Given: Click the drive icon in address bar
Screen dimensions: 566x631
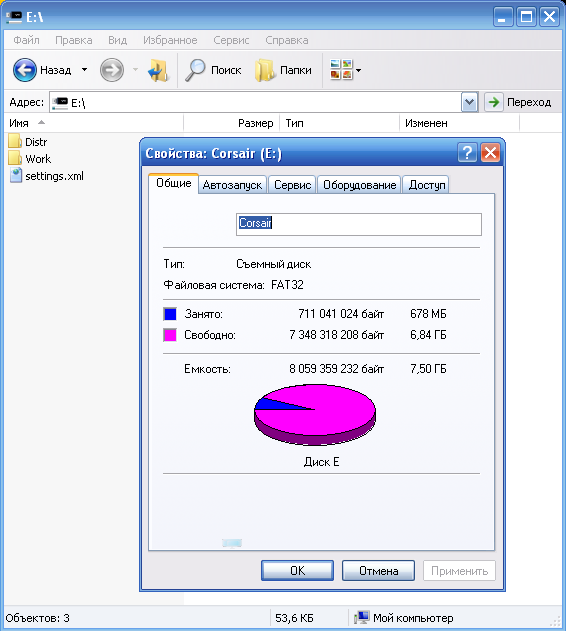Looking at the screenshot, I should (60, 103).
